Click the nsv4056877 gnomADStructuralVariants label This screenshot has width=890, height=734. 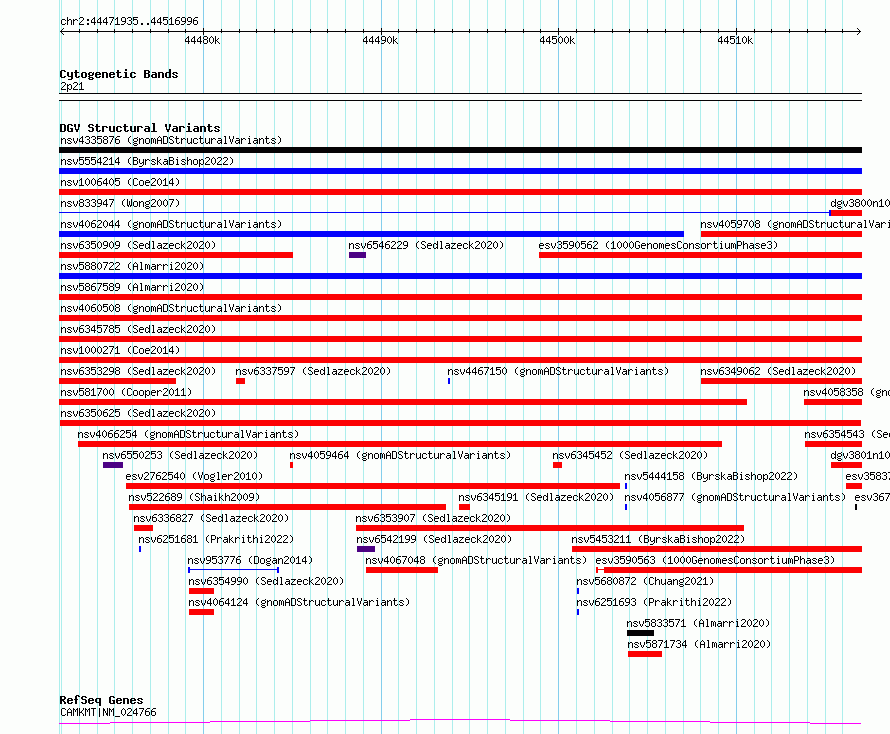[735, 497]
